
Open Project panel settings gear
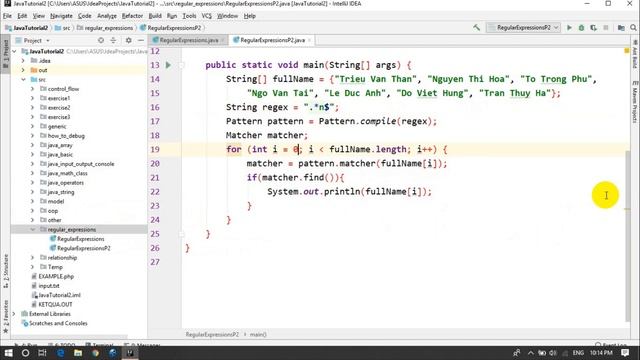tap(129, 40)
